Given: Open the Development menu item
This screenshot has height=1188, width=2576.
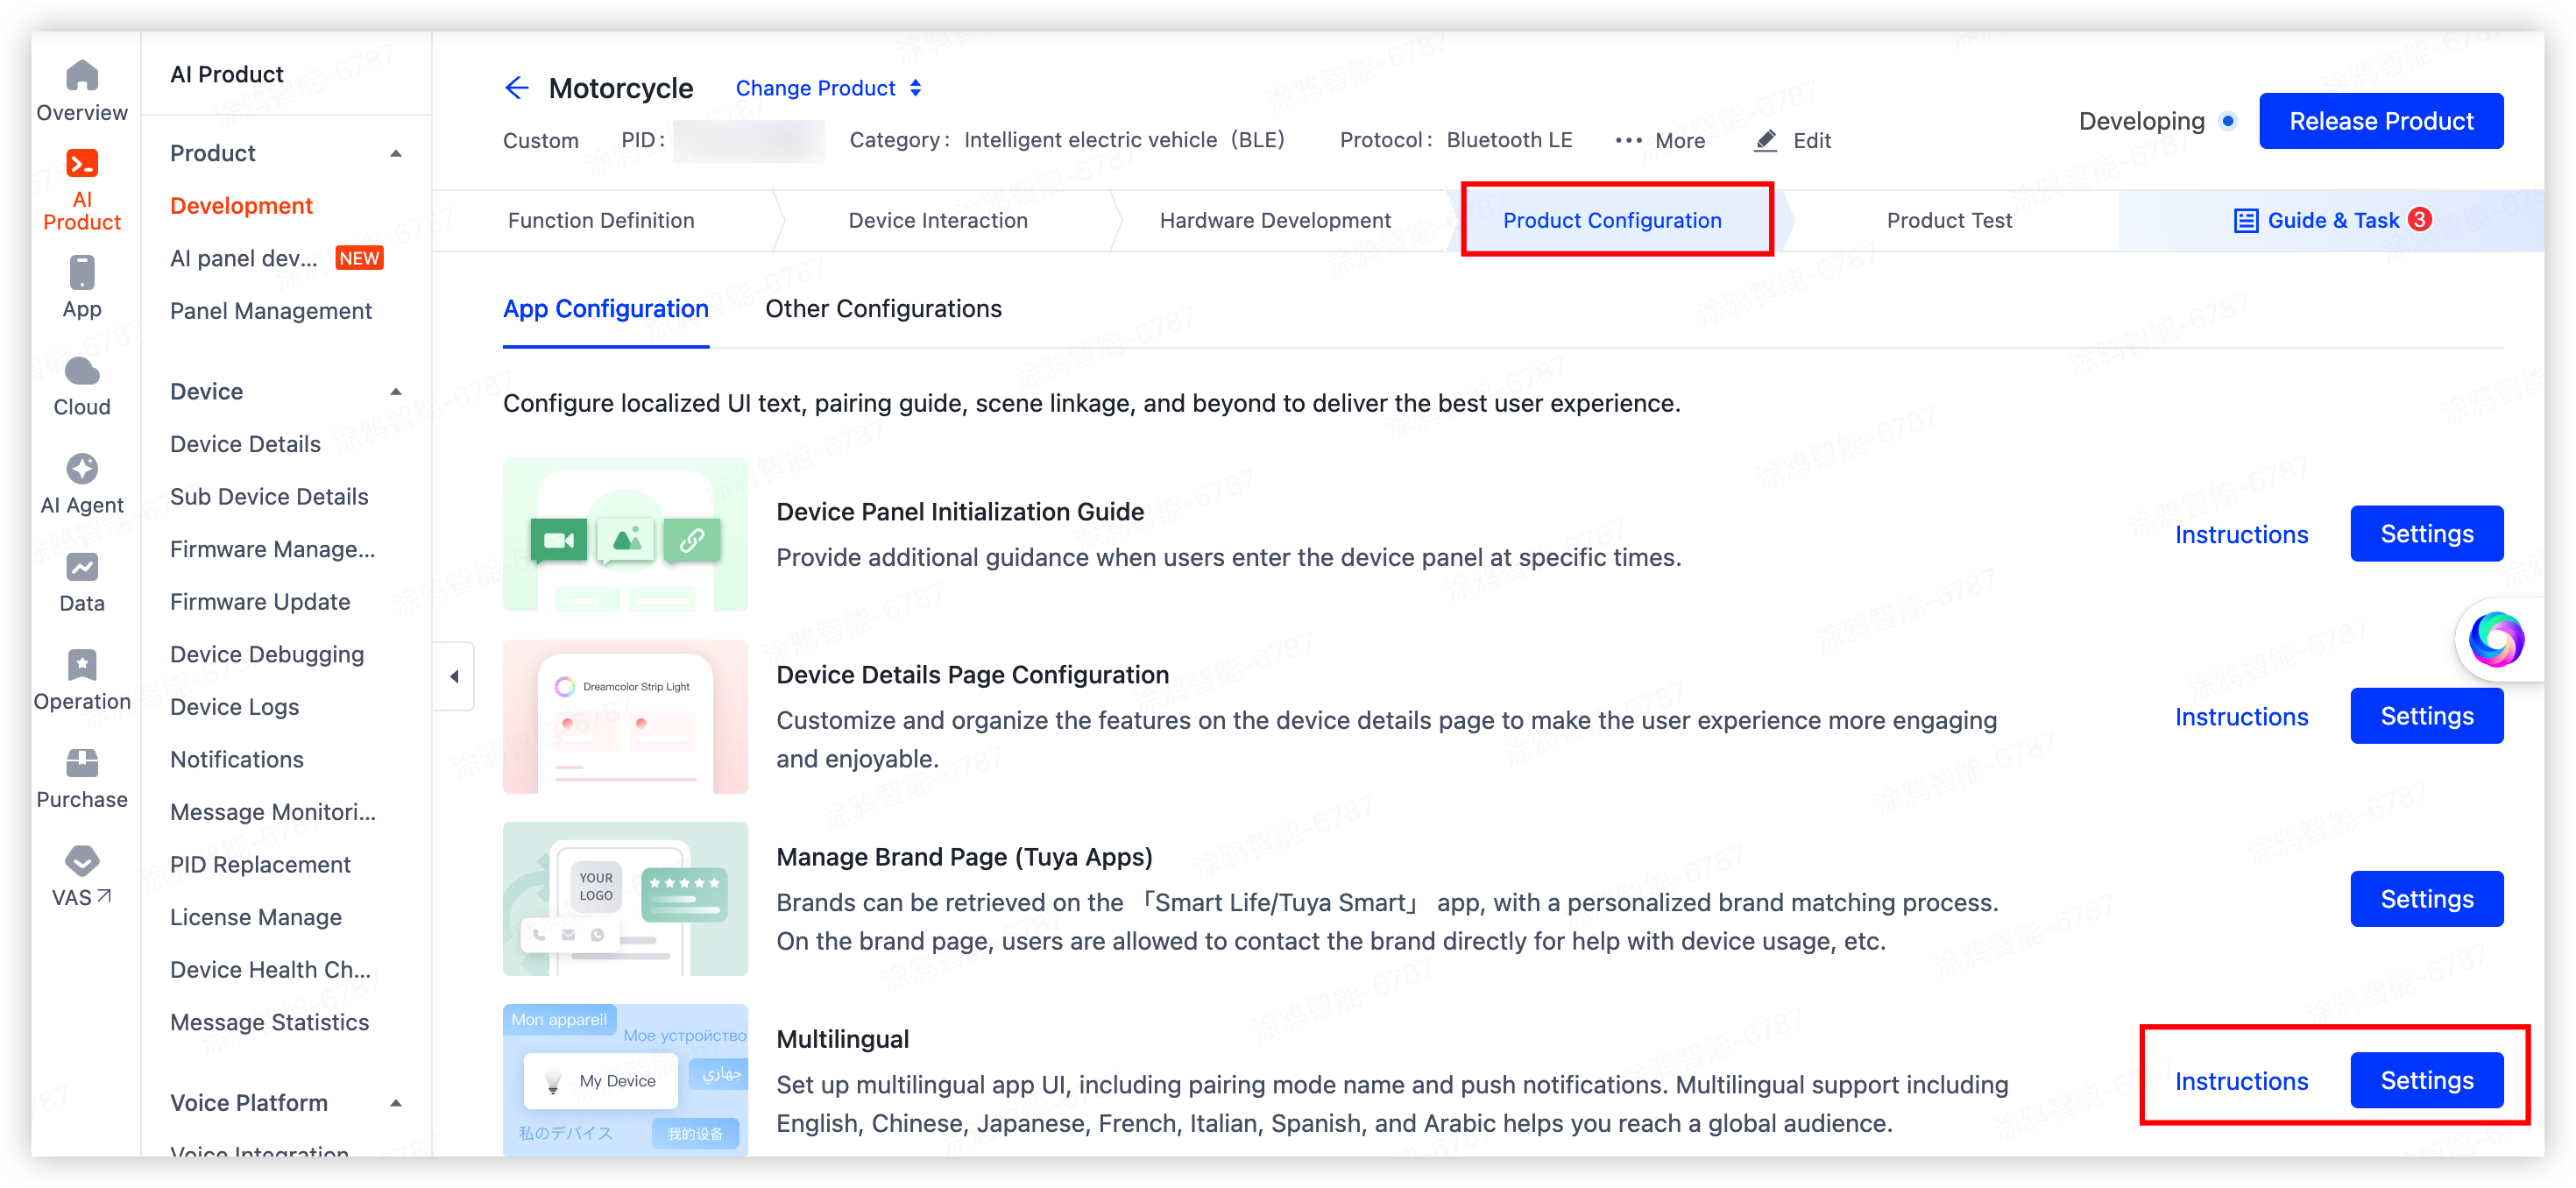Looking at the screenshot, I should (x=242, y=206).
